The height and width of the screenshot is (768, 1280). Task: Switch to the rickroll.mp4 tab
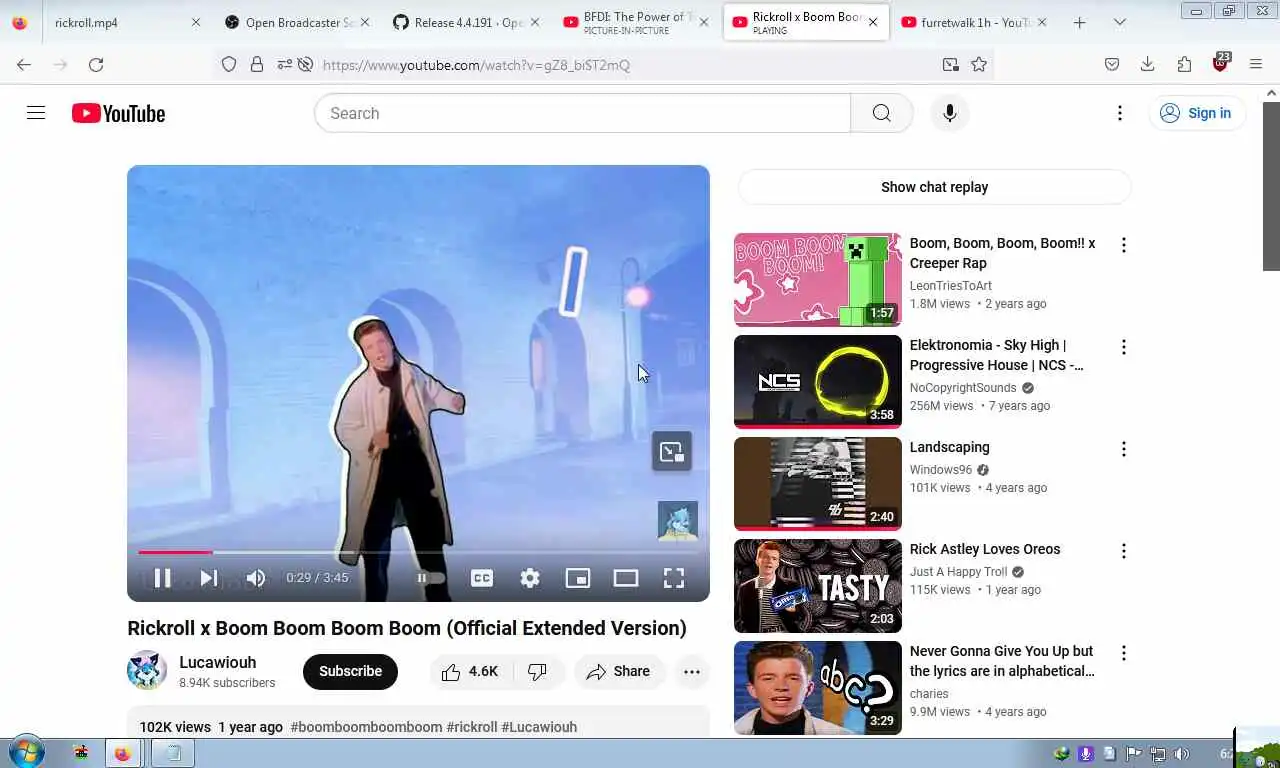pyautogui.click(x=110, y=22)
